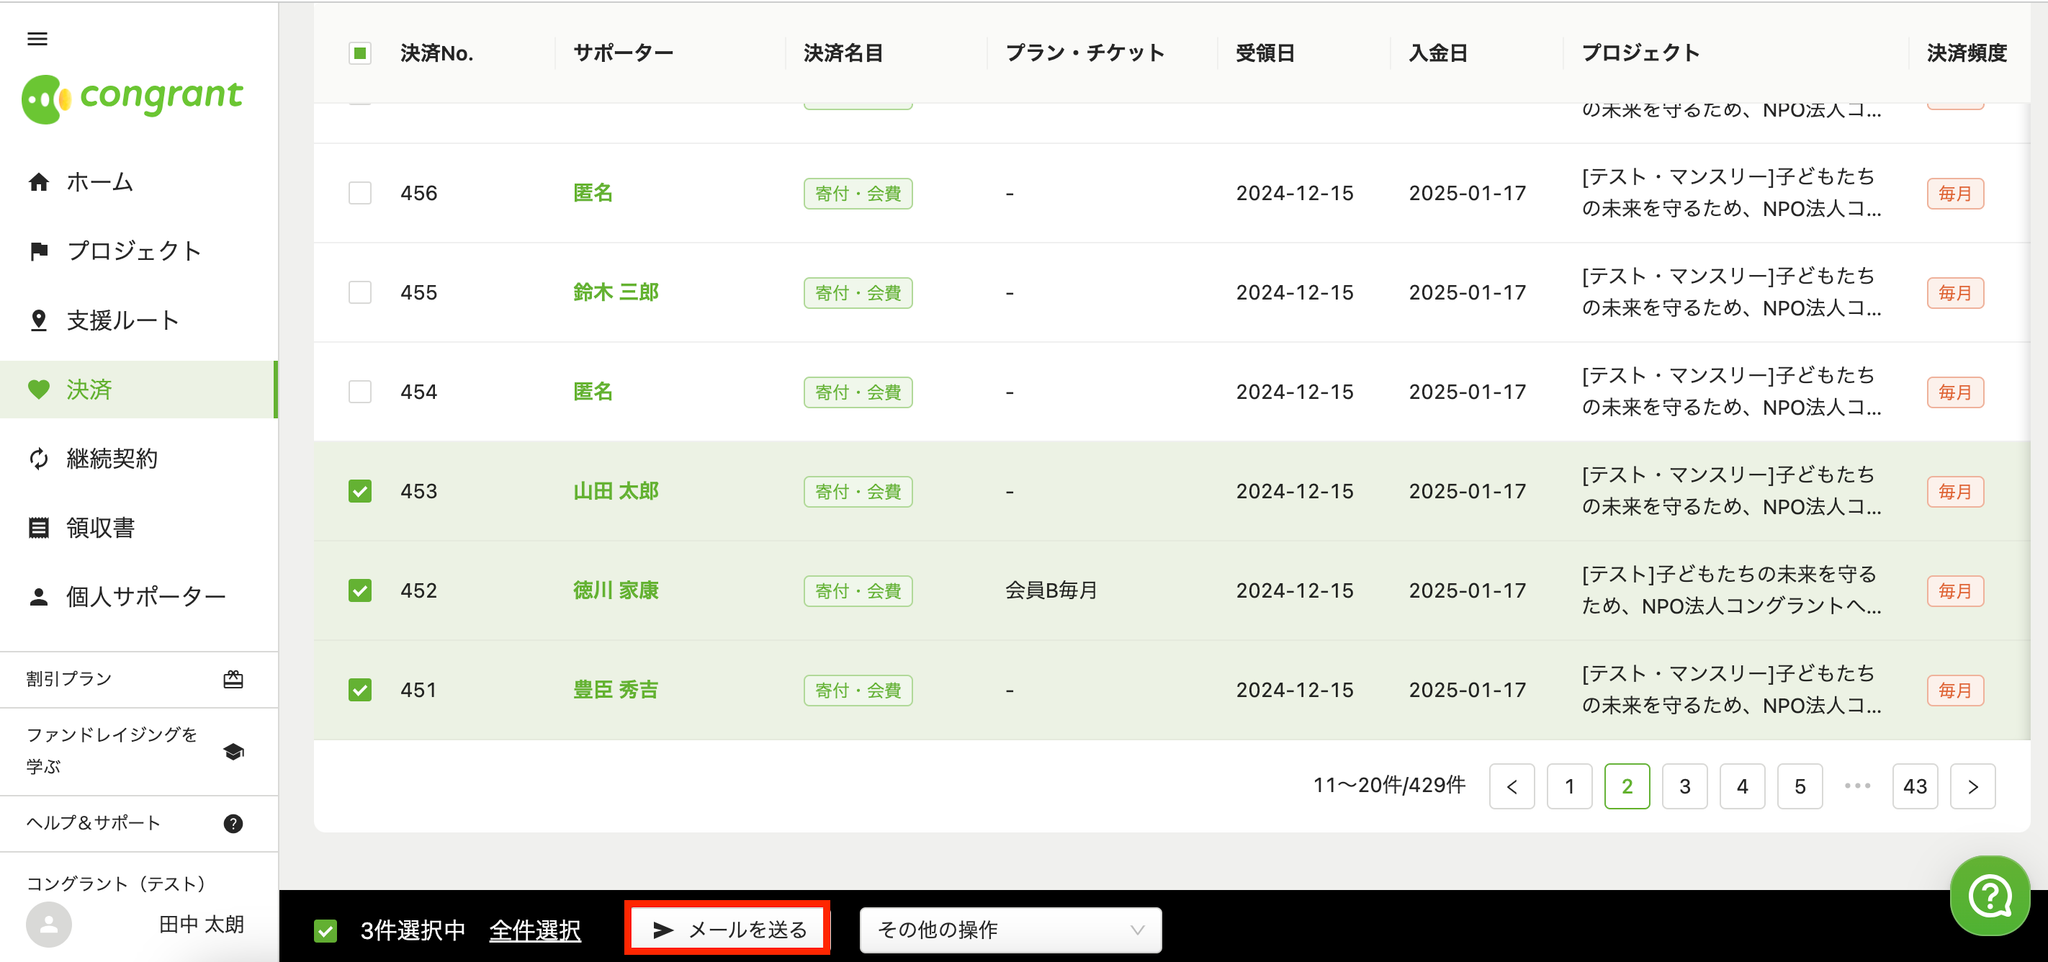Open 領収書 in the sidebar

click(139, 528)
